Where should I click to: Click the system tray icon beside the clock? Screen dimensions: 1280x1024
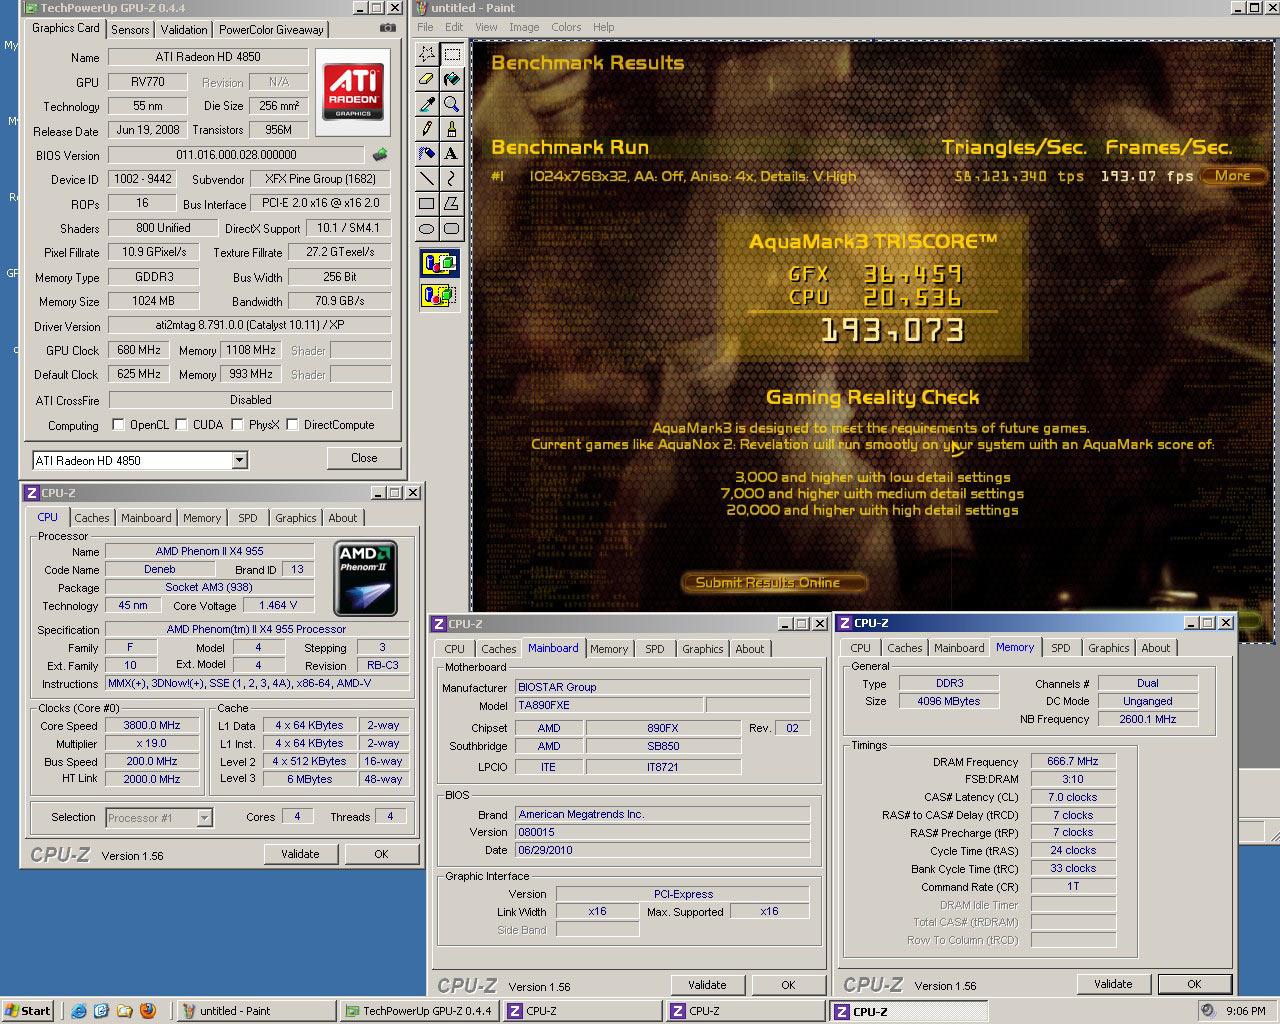click(x=1209, y=1011)
